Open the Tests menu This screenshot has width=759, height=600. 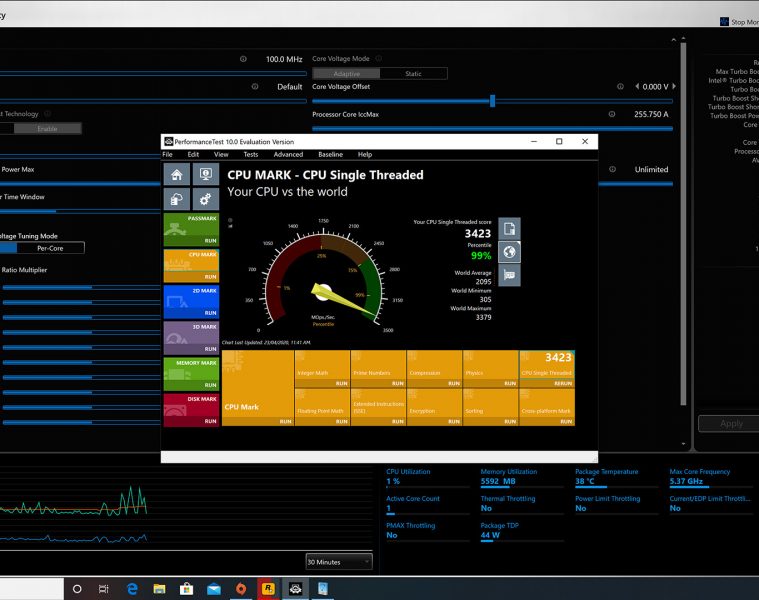tap(251, 154)
